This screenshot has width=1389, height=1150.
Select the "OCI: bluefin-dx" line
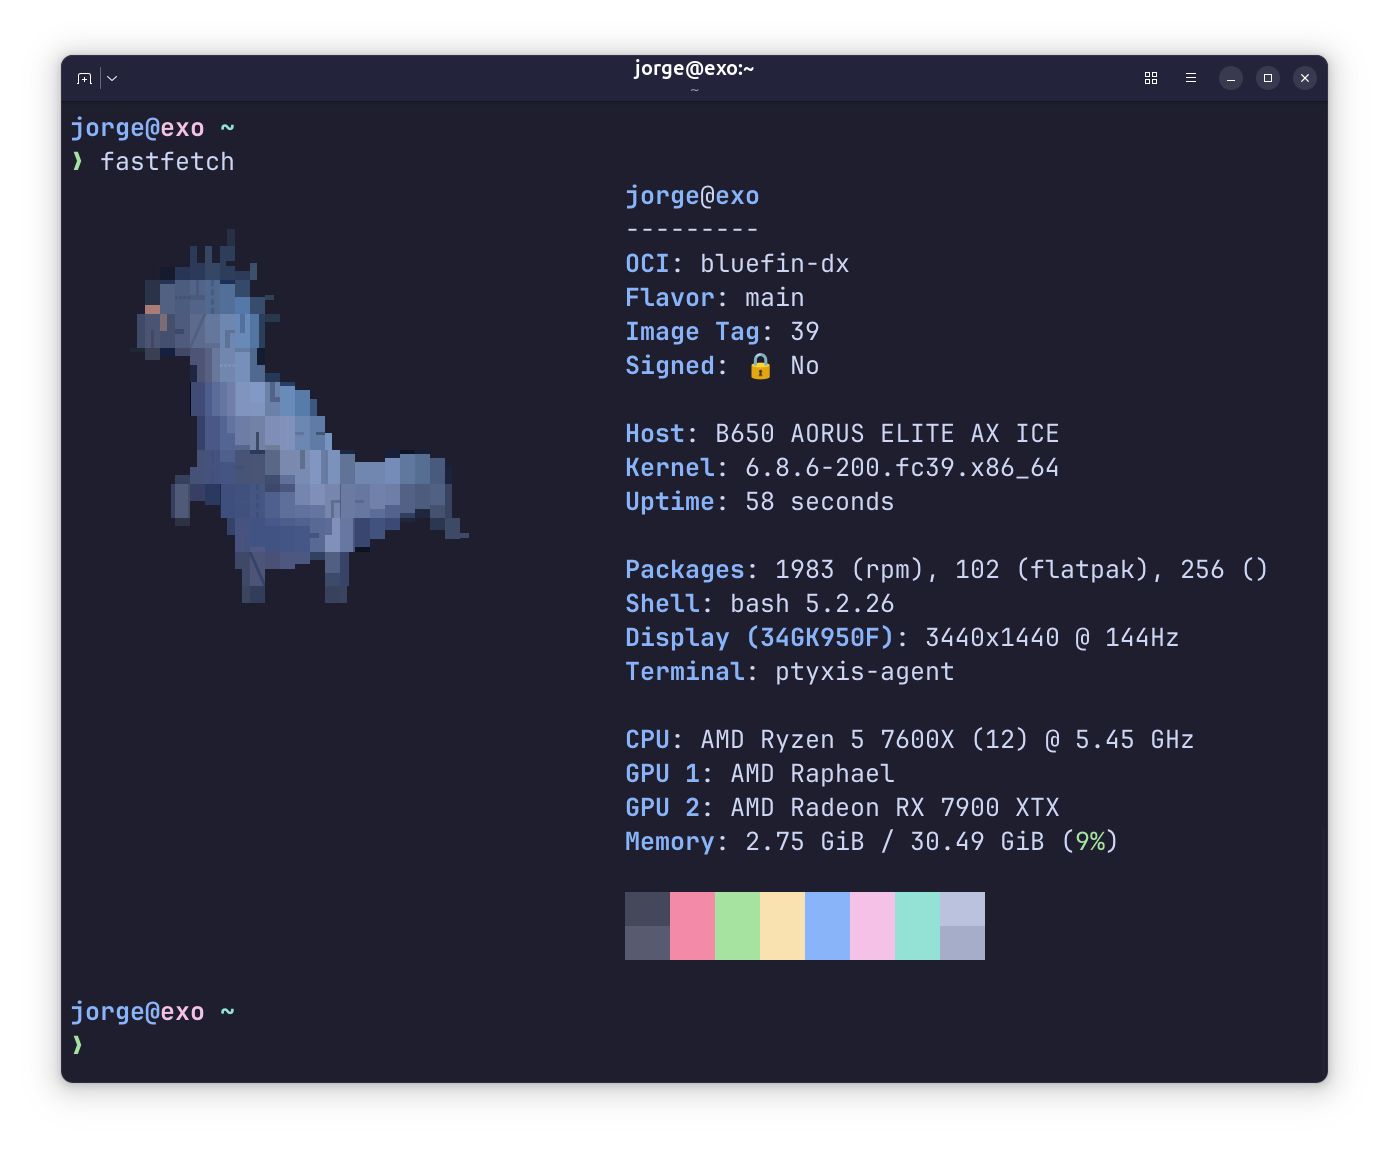click(737, 264)
